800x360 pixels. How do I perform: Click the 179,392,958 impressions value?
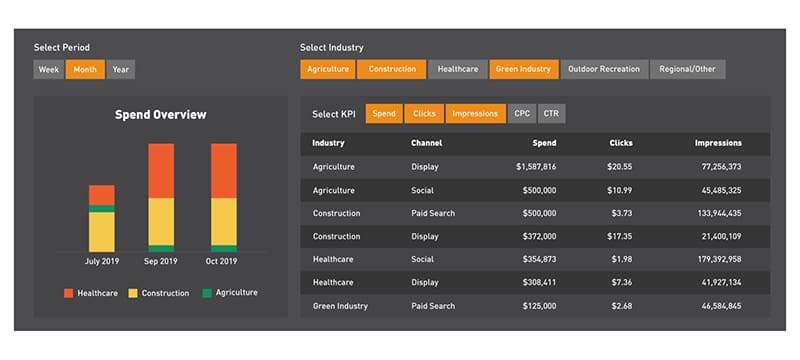(719, 260)
